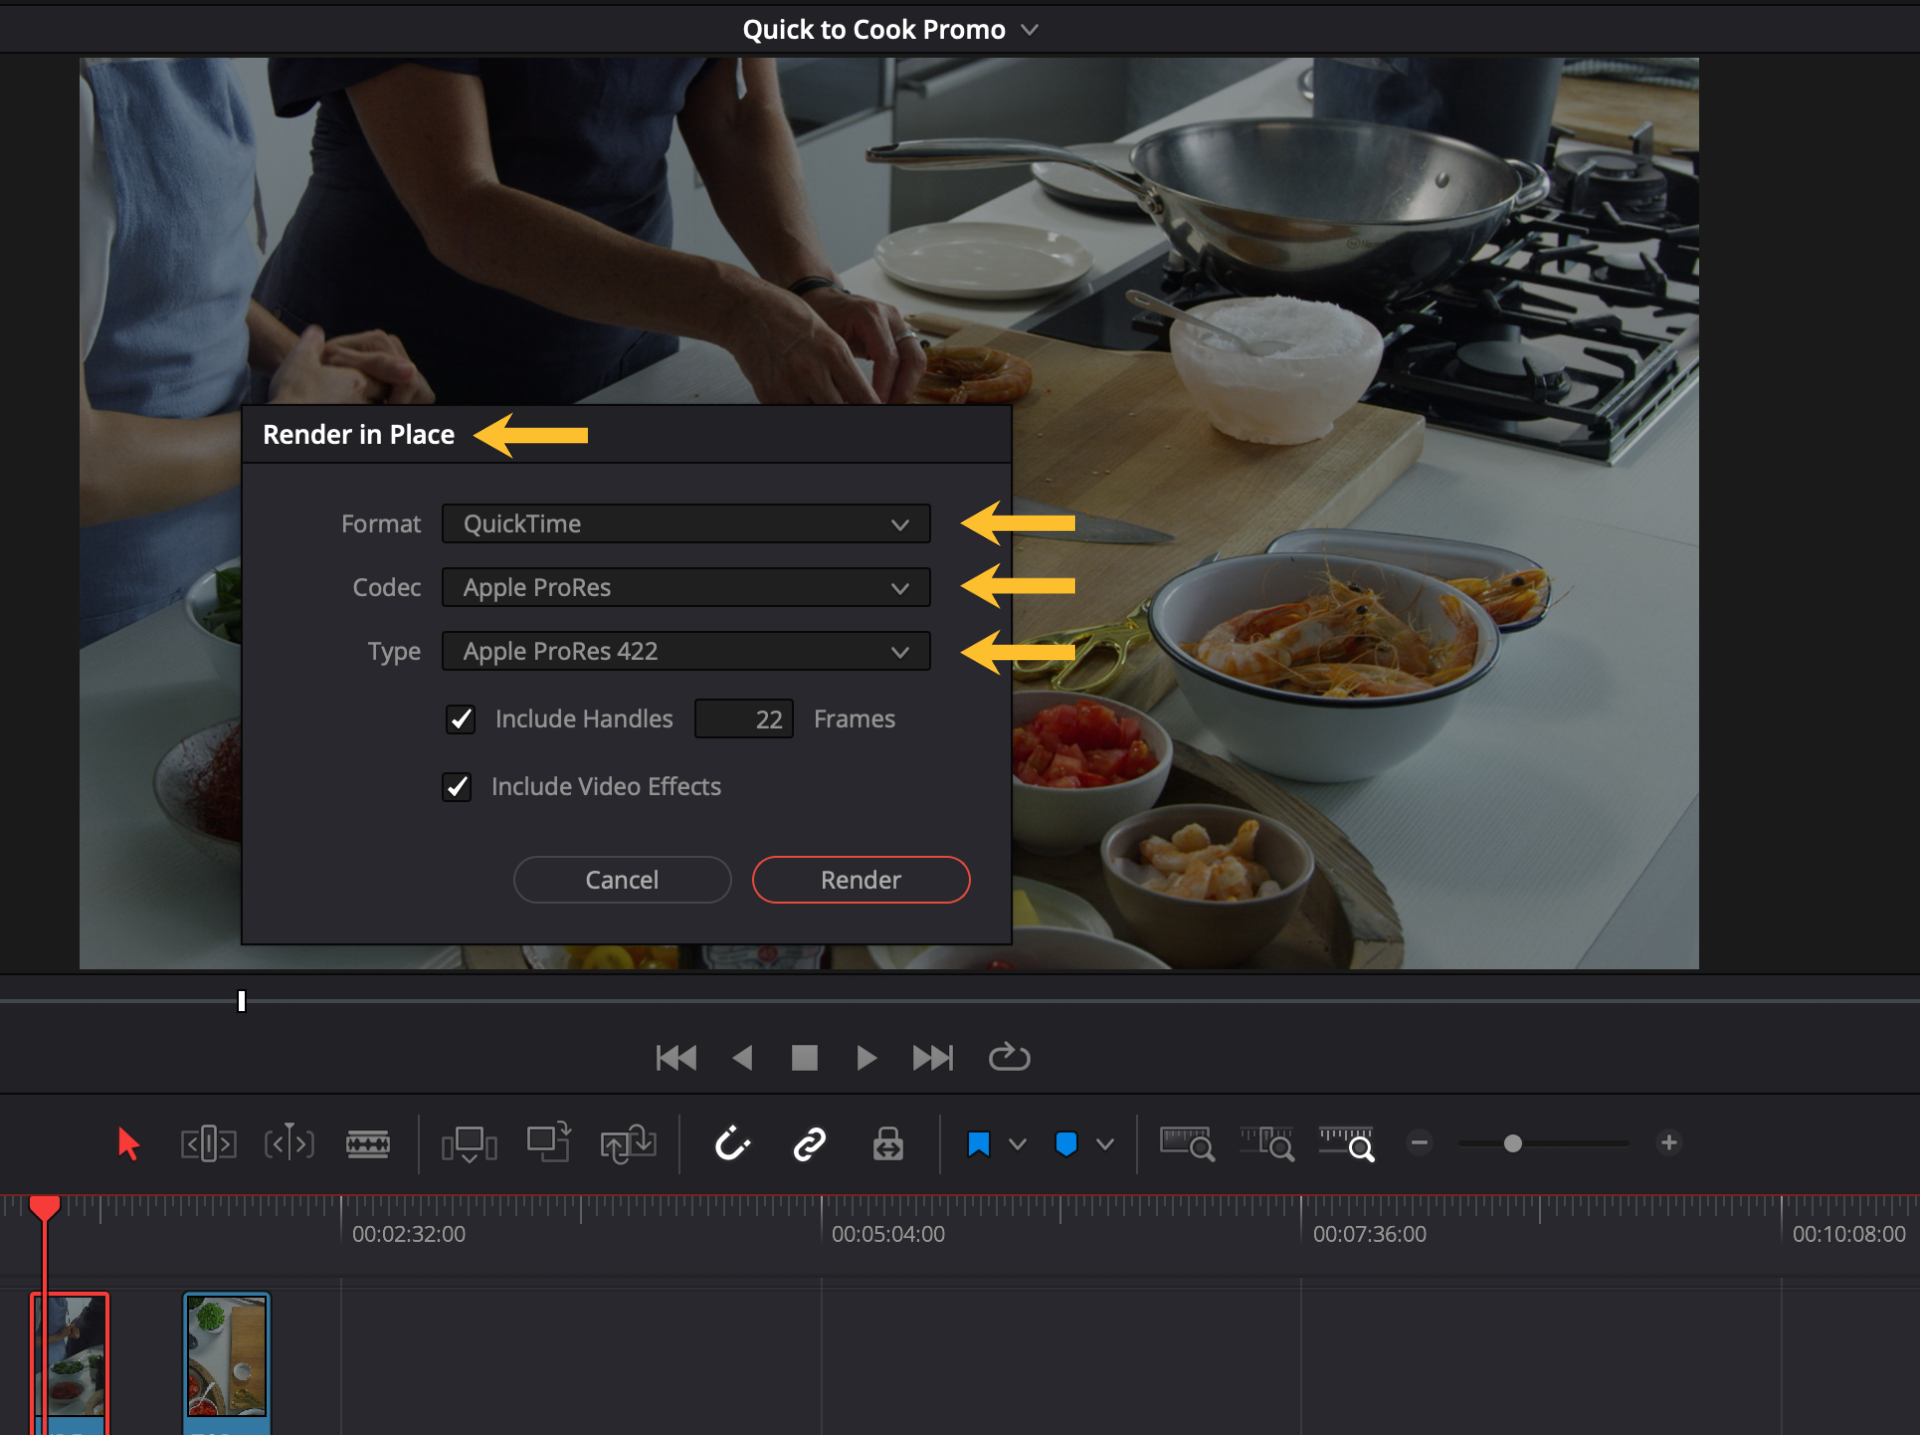Expand the Type Apple ProRes 422 dropdown
The image size is (1920, 1435).
[686, 651]
